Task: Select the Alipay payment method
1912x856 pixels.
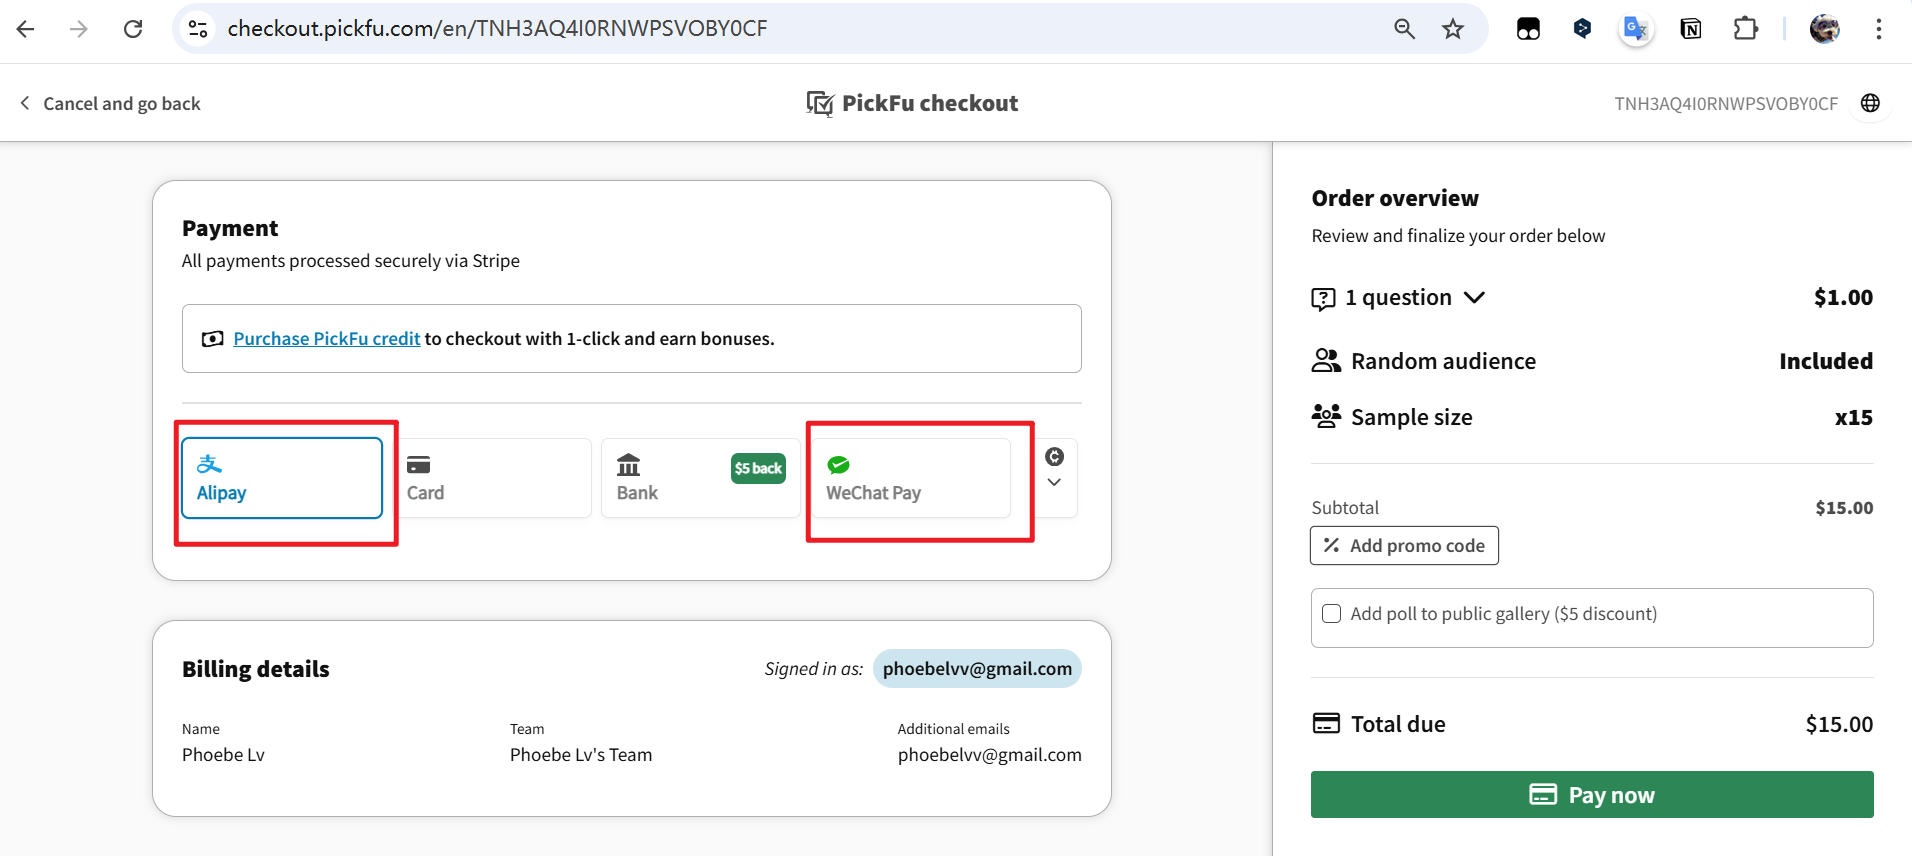Action: 282,478
